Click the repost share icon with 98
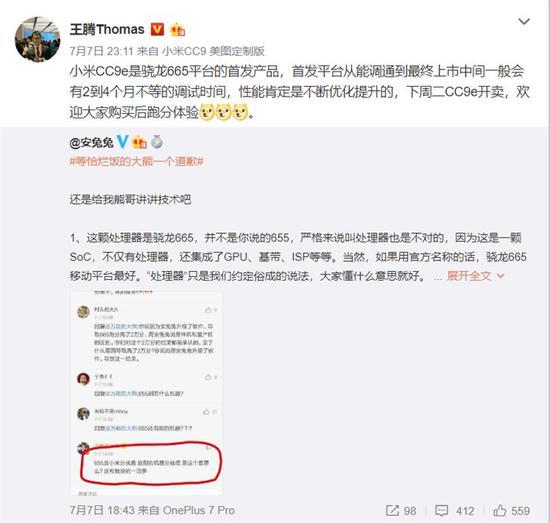 [x=401, y=511]
